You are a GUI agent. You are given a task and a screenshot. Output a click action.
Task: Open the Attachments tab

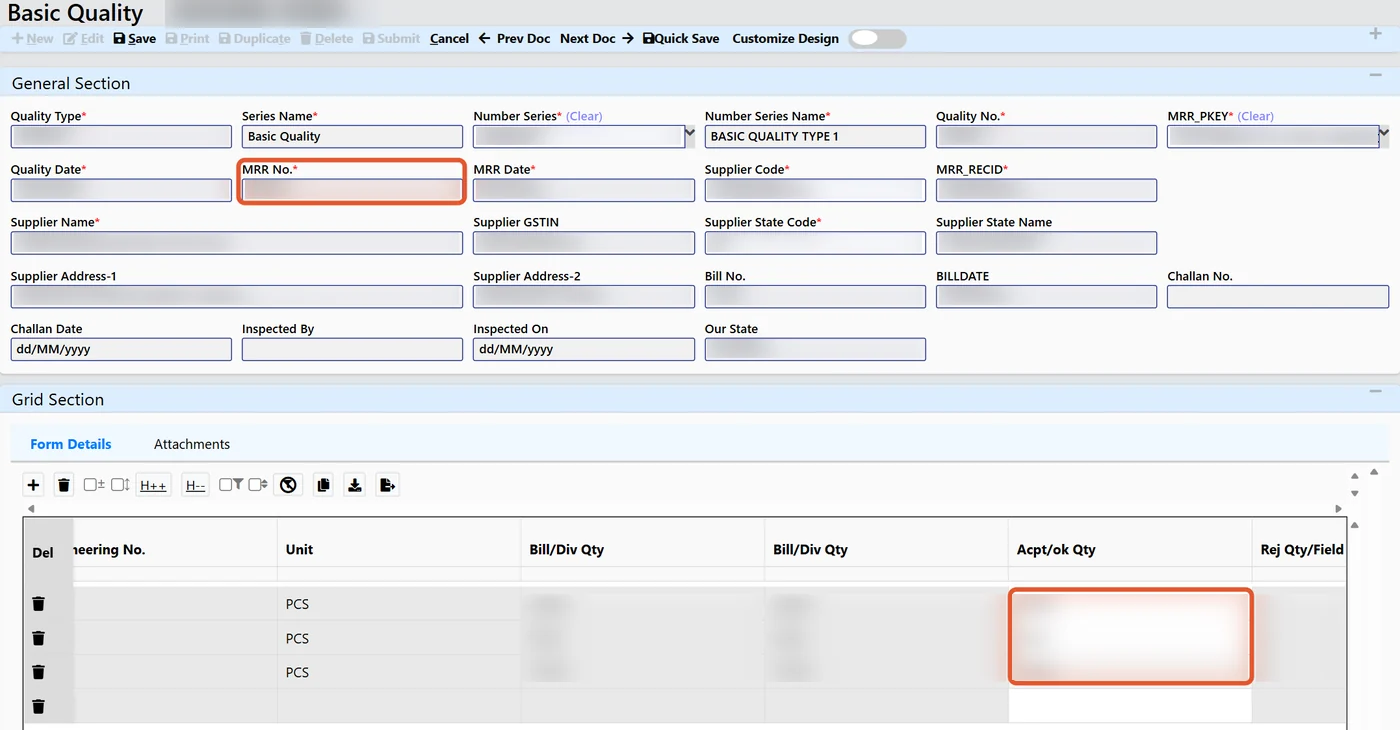click(192, 444)
